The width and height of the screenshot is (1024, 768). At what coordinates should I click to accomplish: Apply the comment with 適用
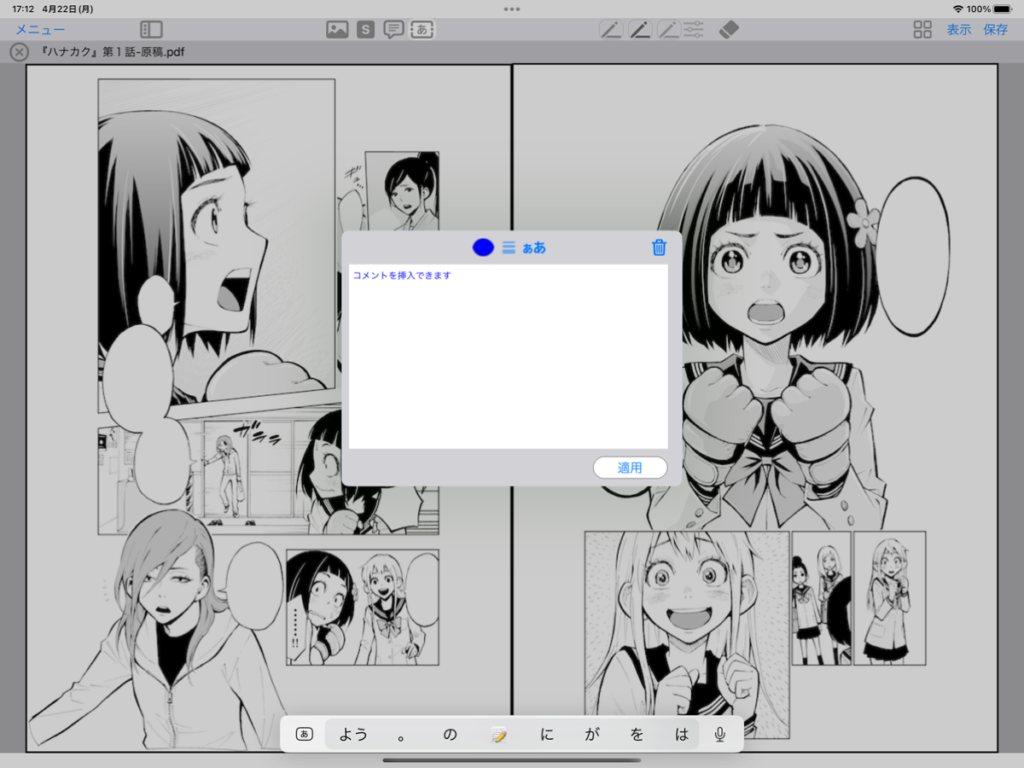point(630,468)
